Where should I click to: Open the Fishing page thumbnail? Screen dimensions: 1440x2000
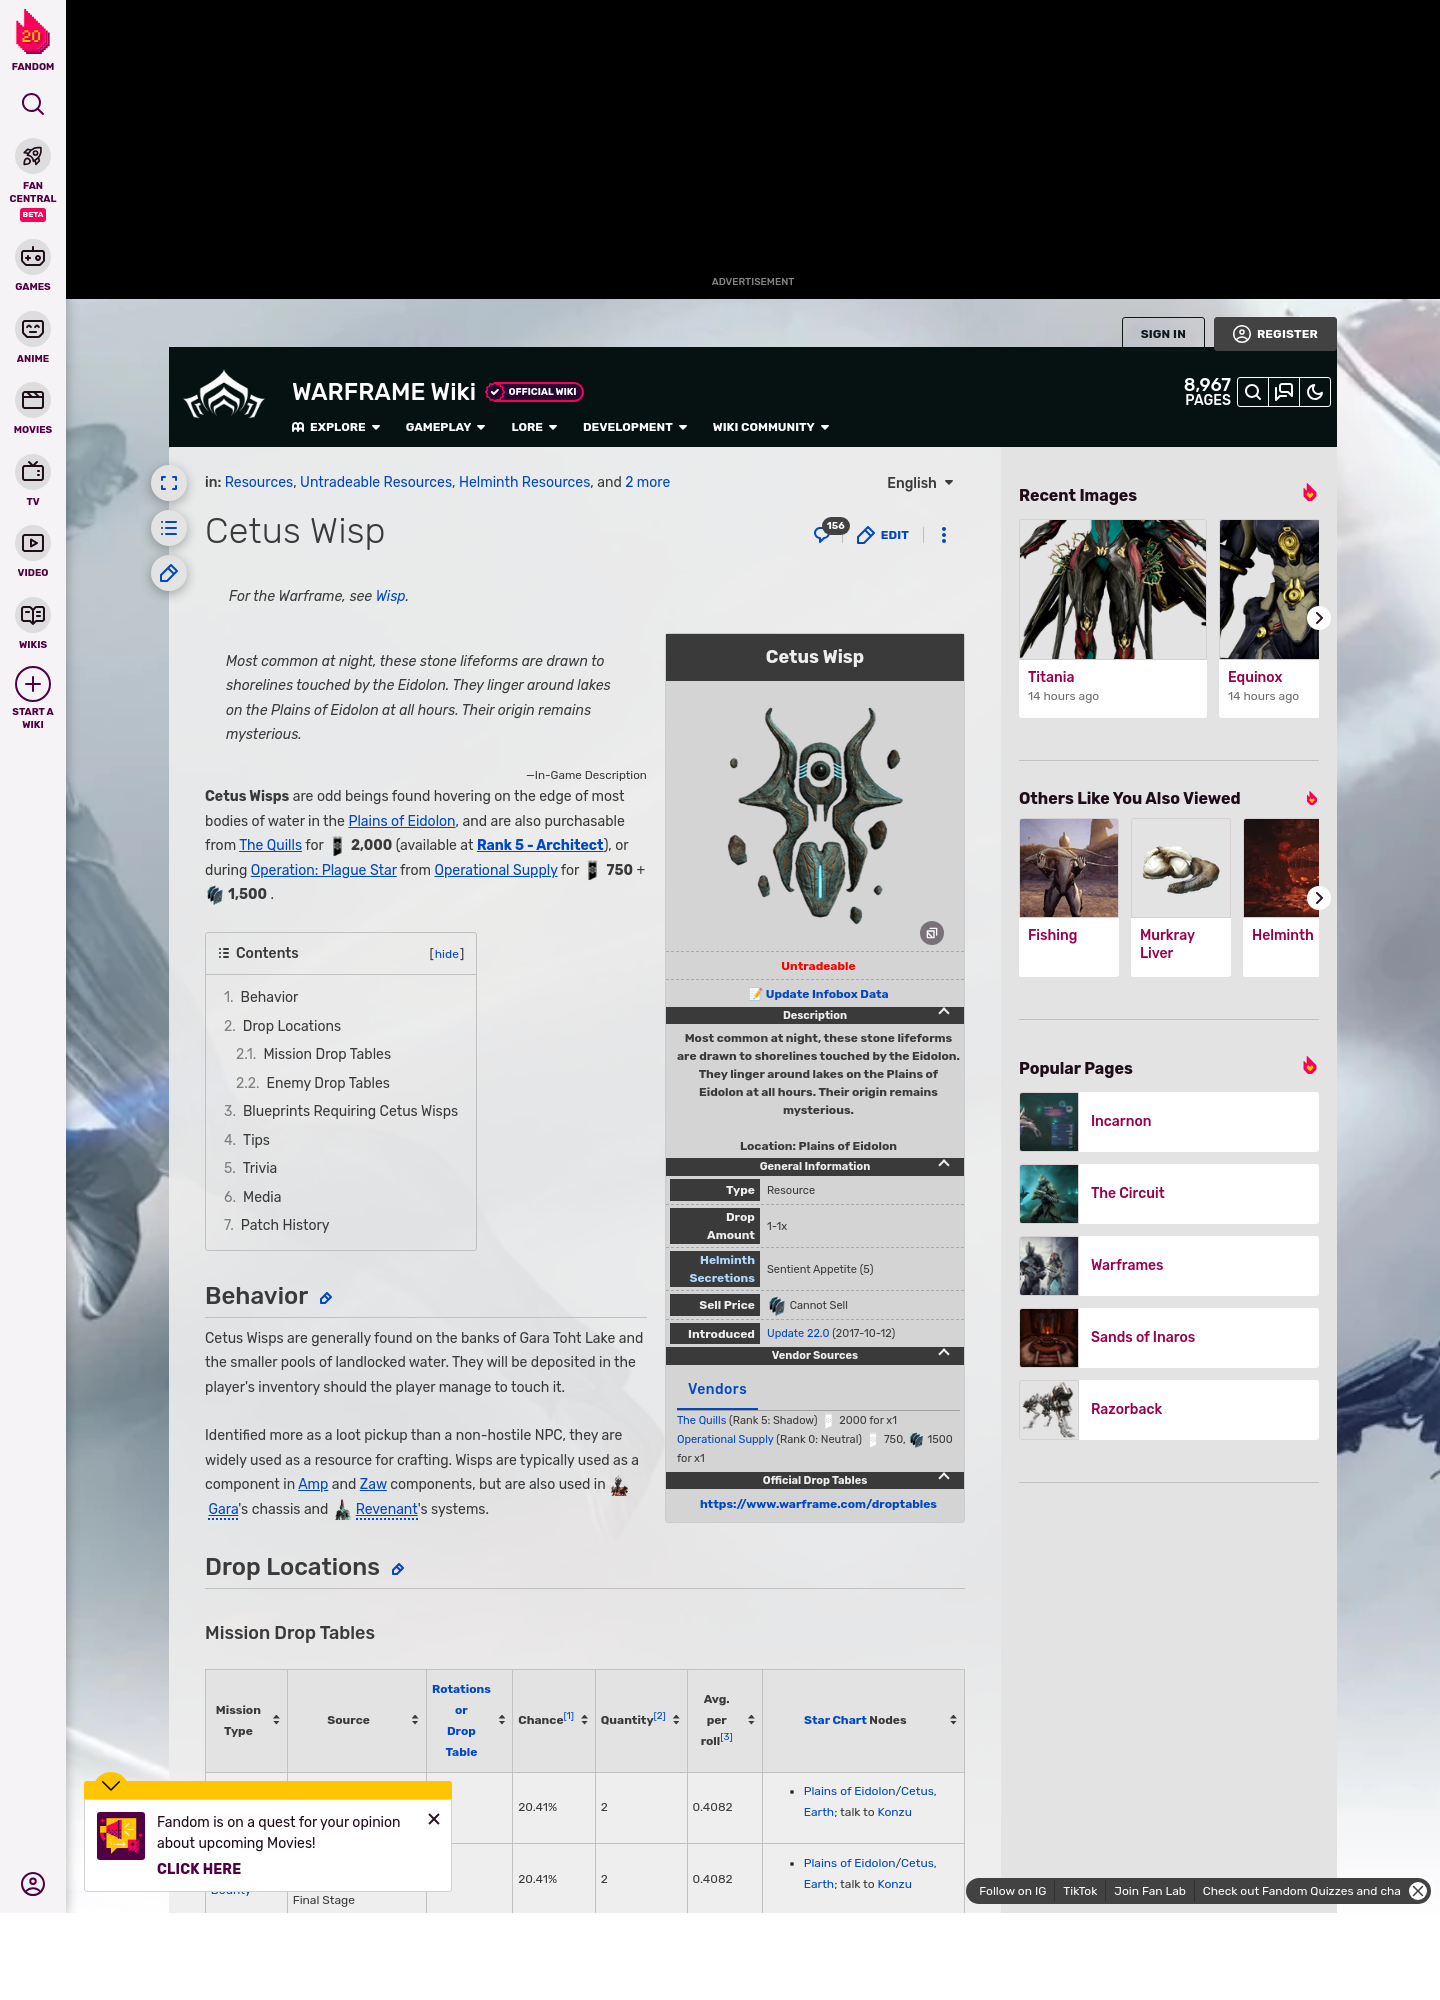[x=1069, y=868]
